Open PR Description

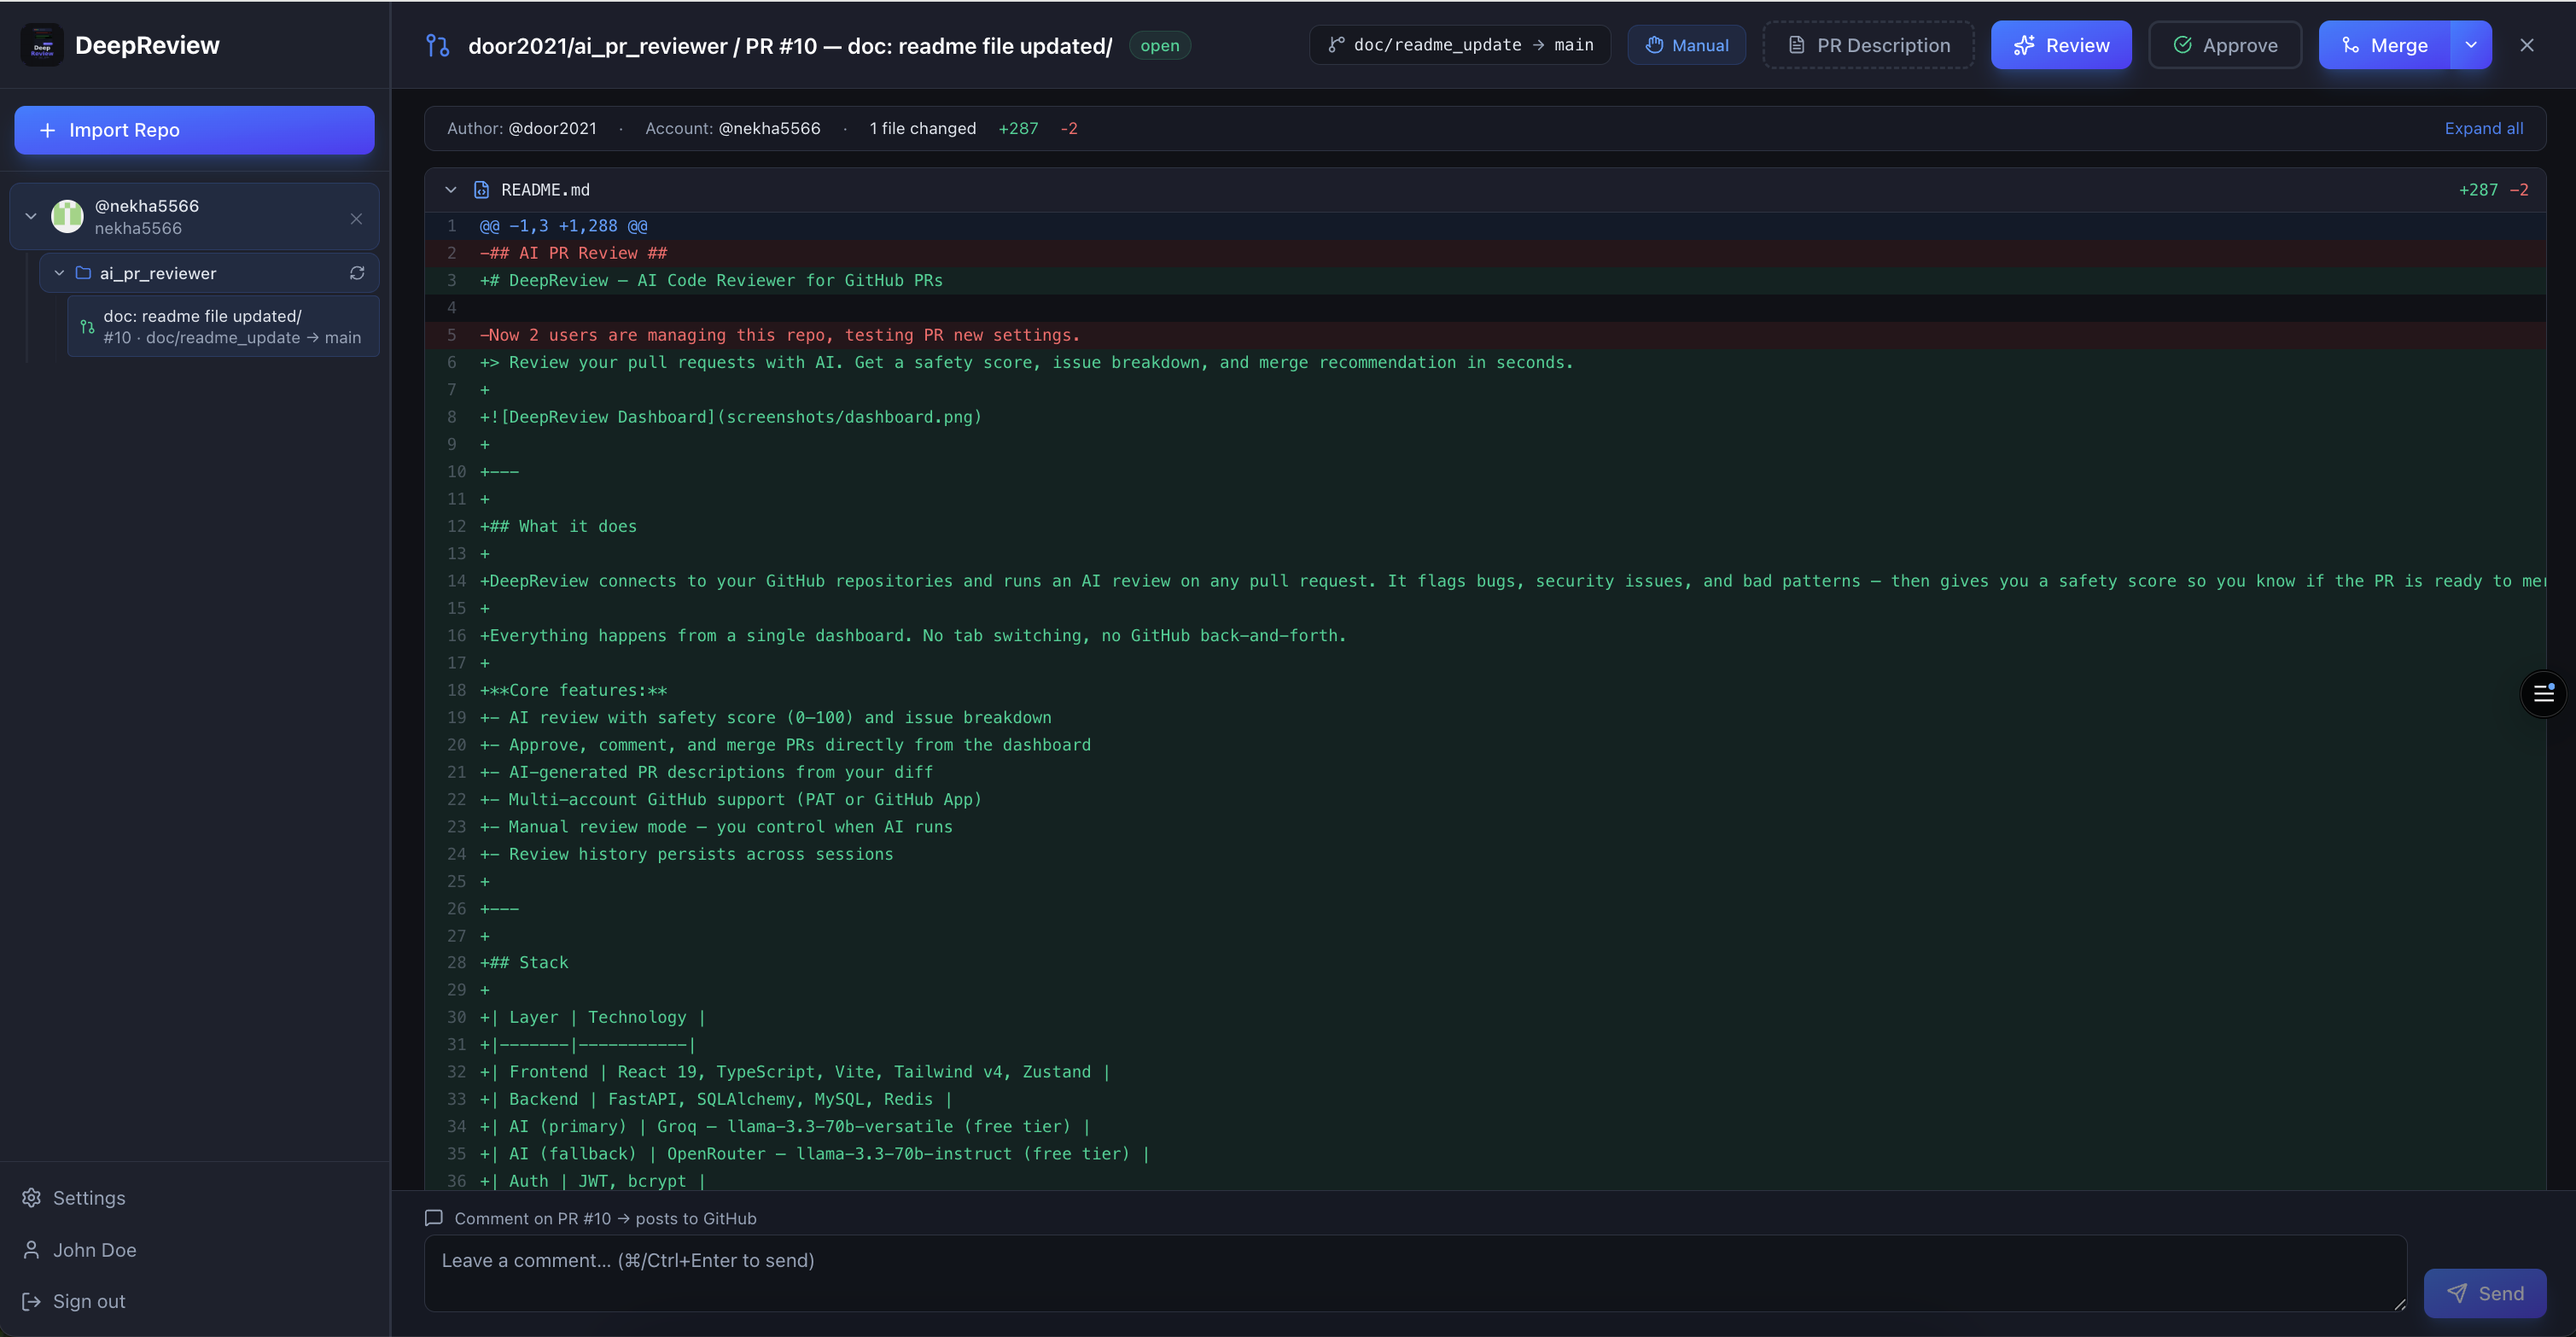coord(1868,45)
